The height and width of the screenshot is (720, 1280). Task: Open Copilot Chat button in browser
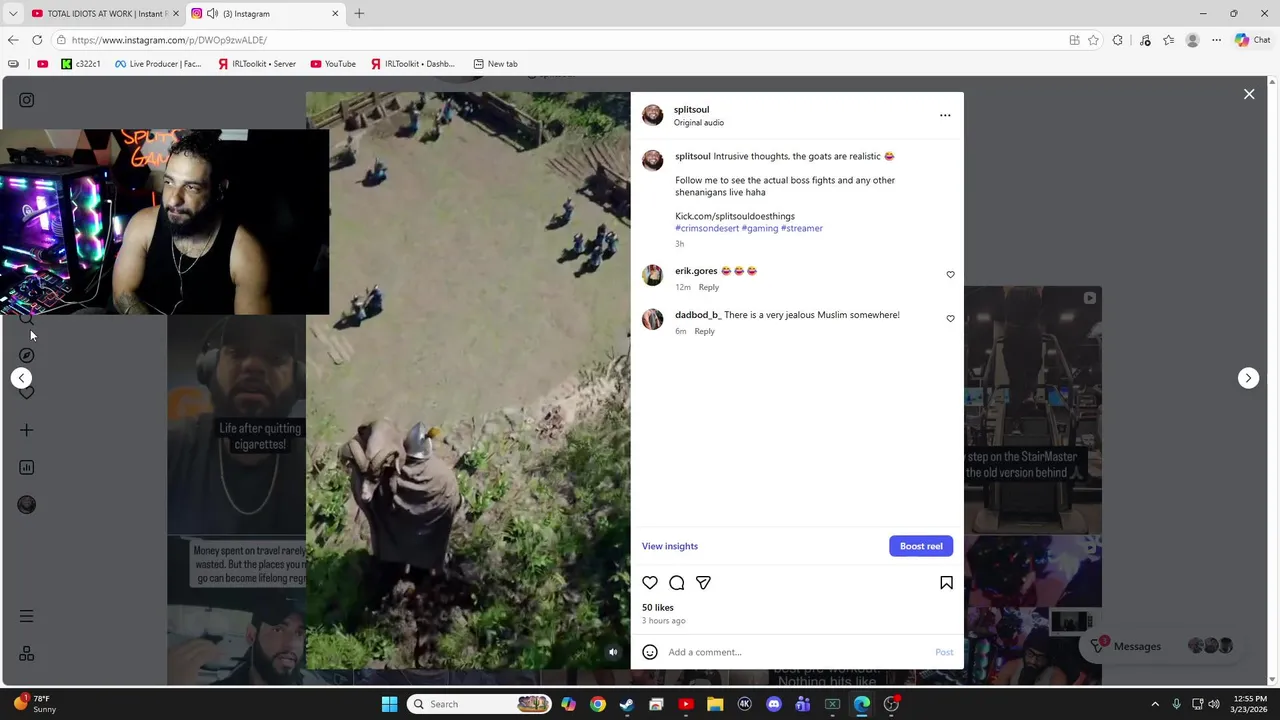pyautogui.click(x=1252, y=40)
